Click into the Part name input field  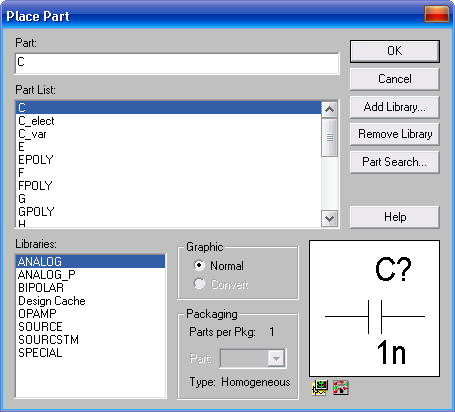point(177,63)
